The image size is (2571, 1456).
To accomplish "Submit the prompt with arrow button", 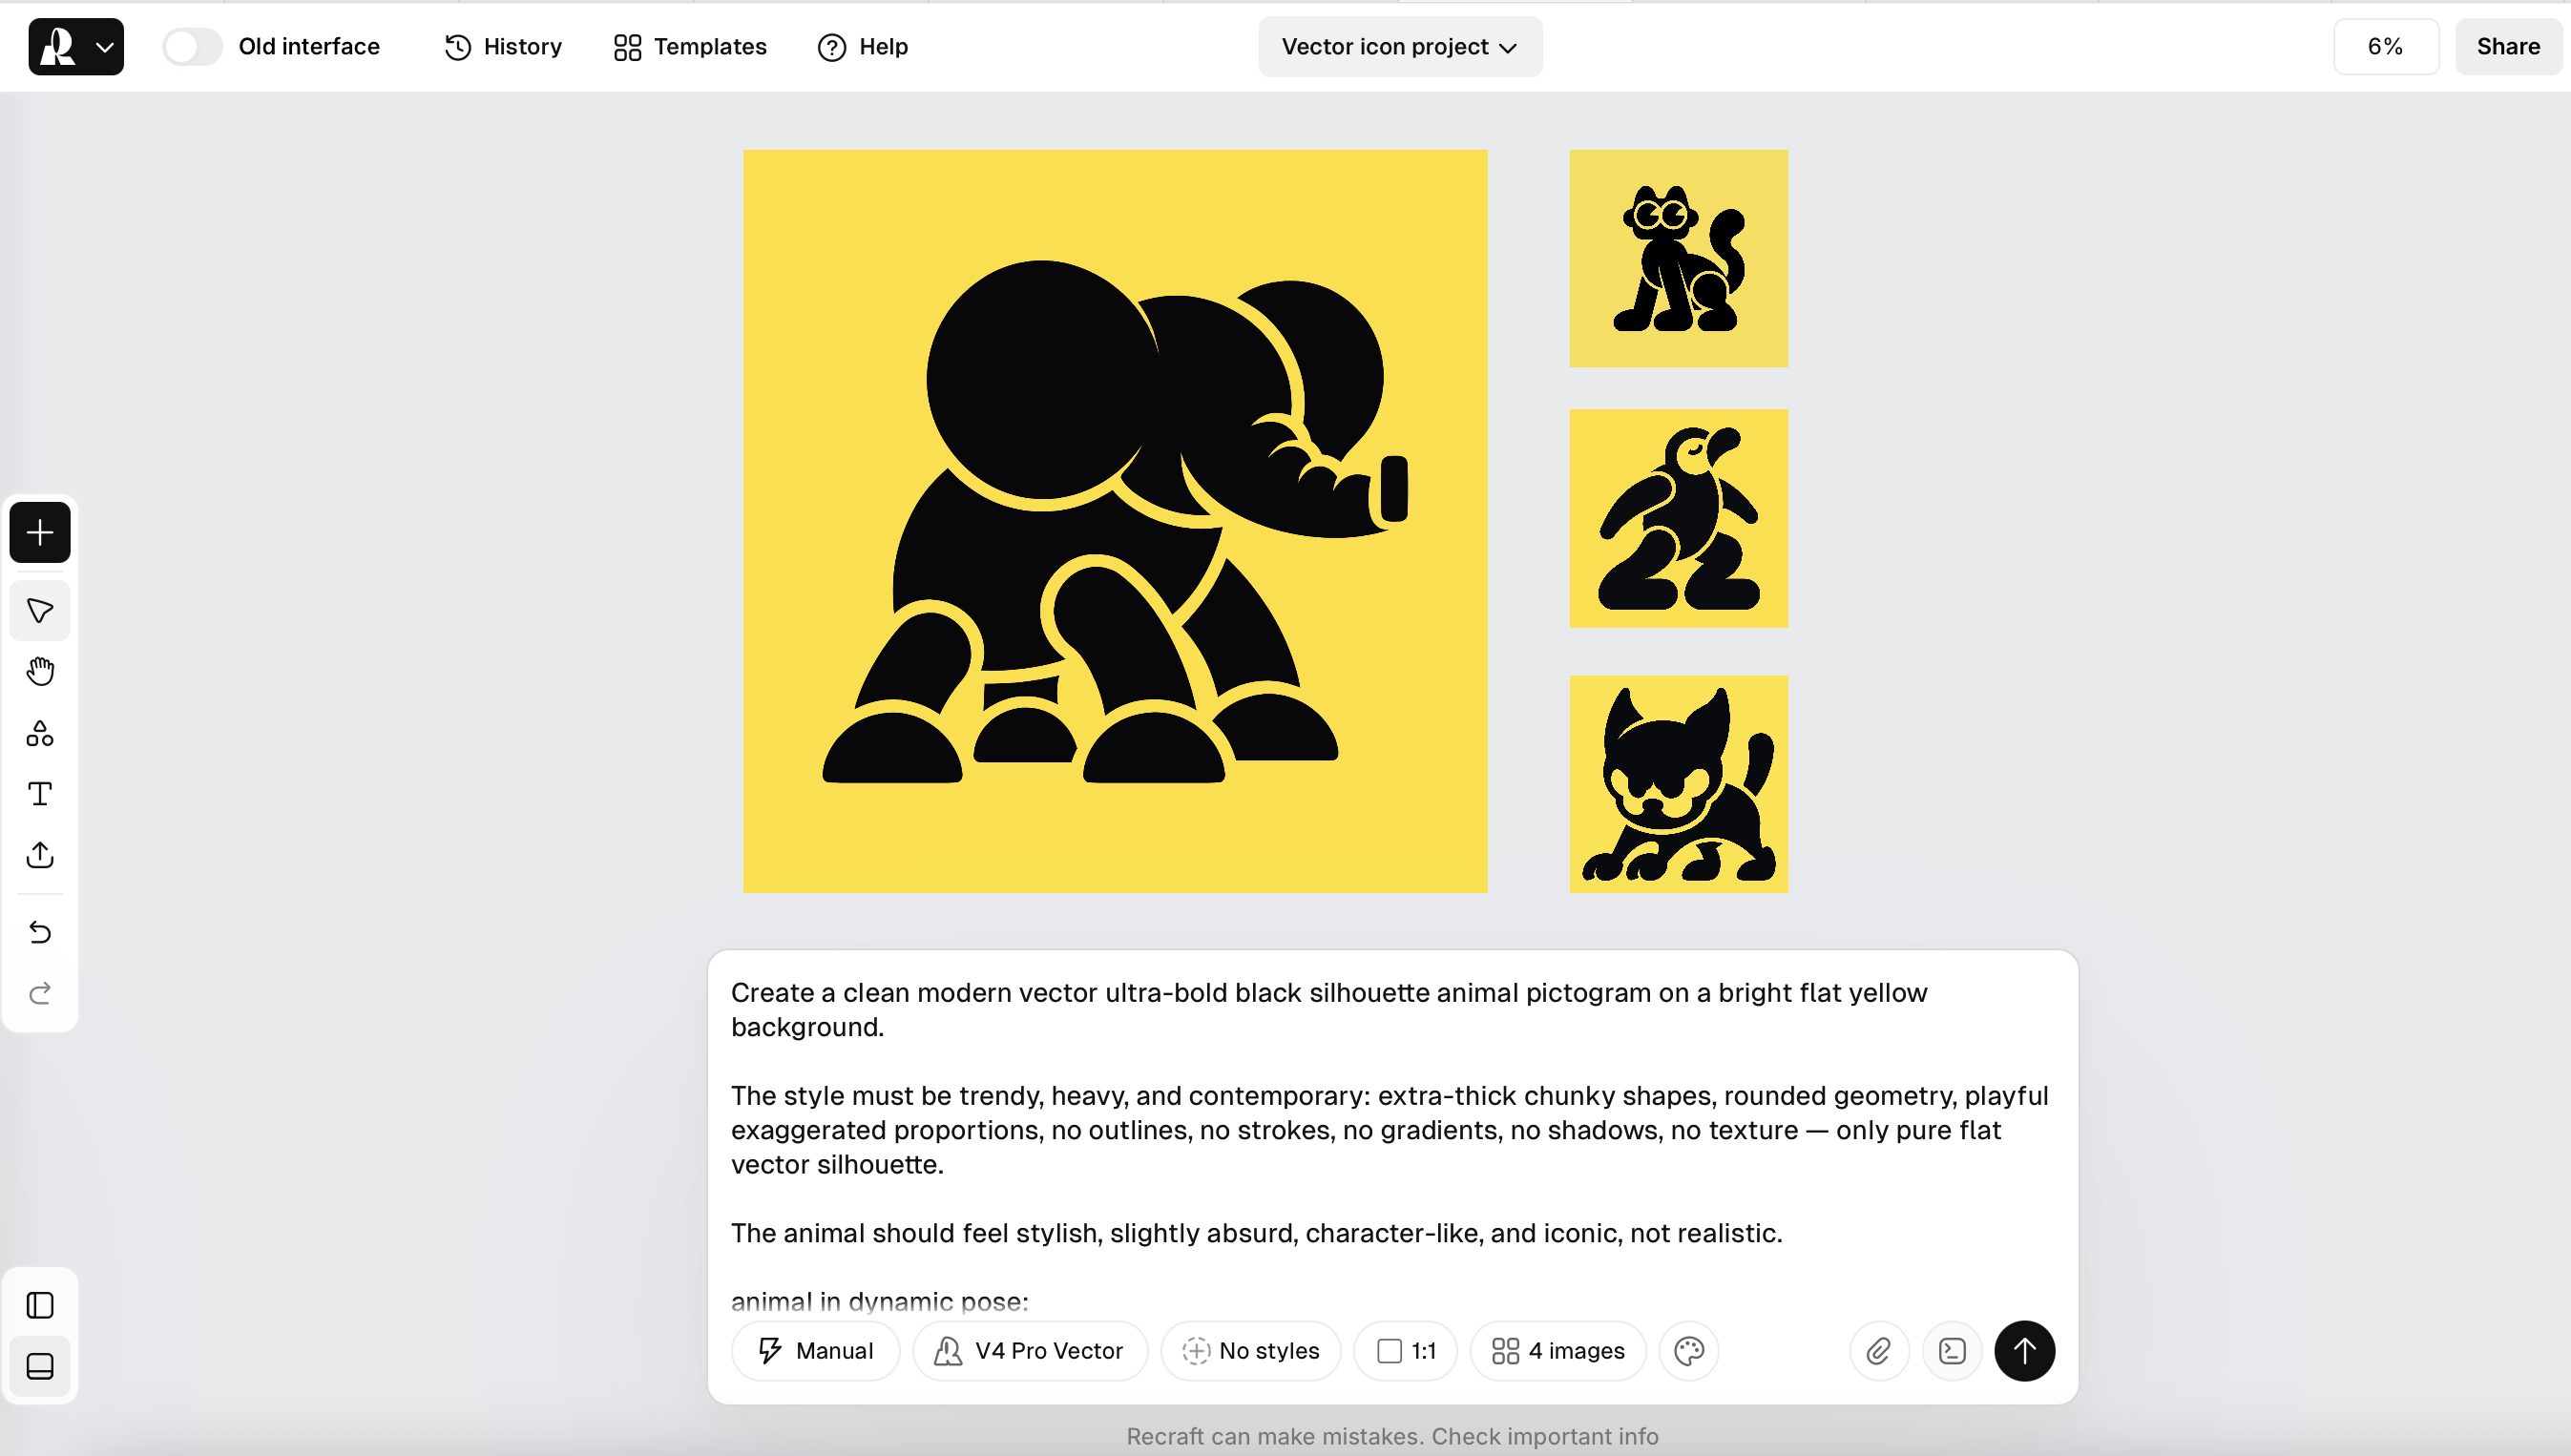I will (x=2024, y=1351).
